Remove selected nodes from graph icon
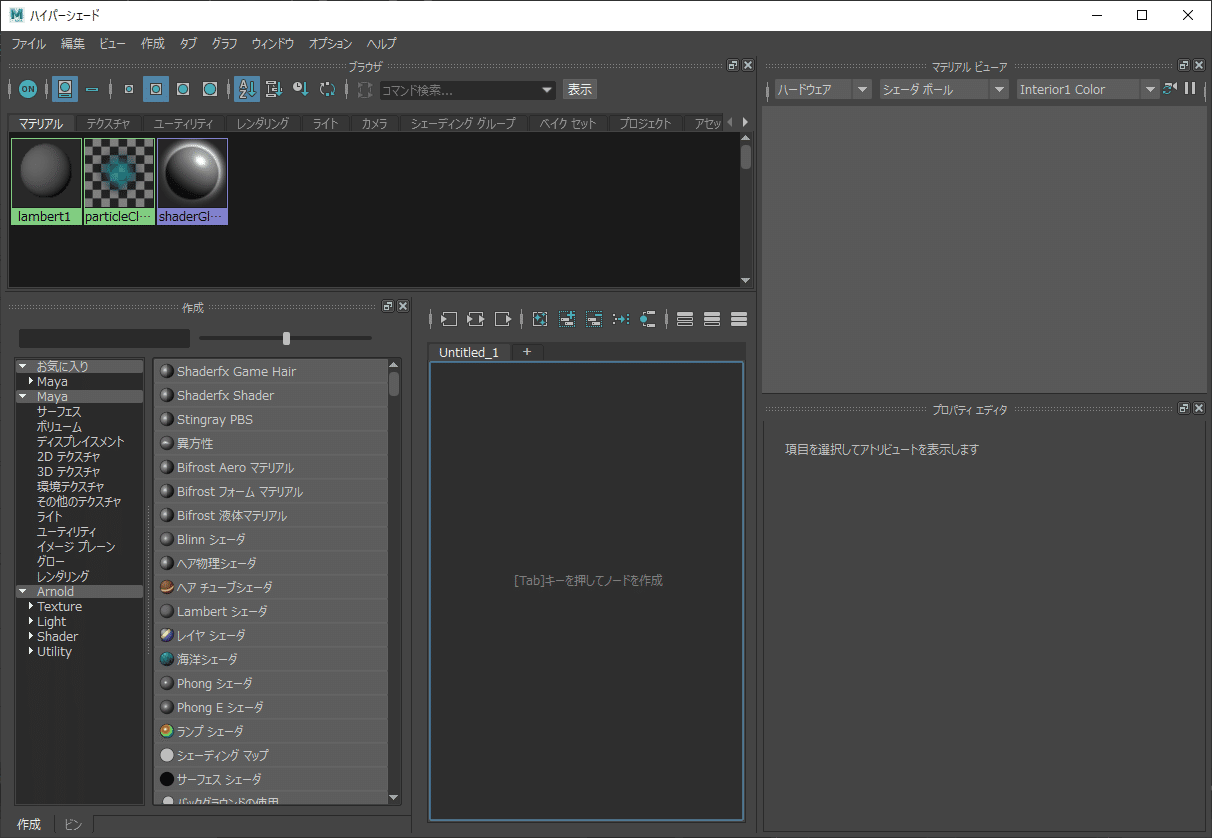This screenshot has width=1212, height=838. (594, 319)
